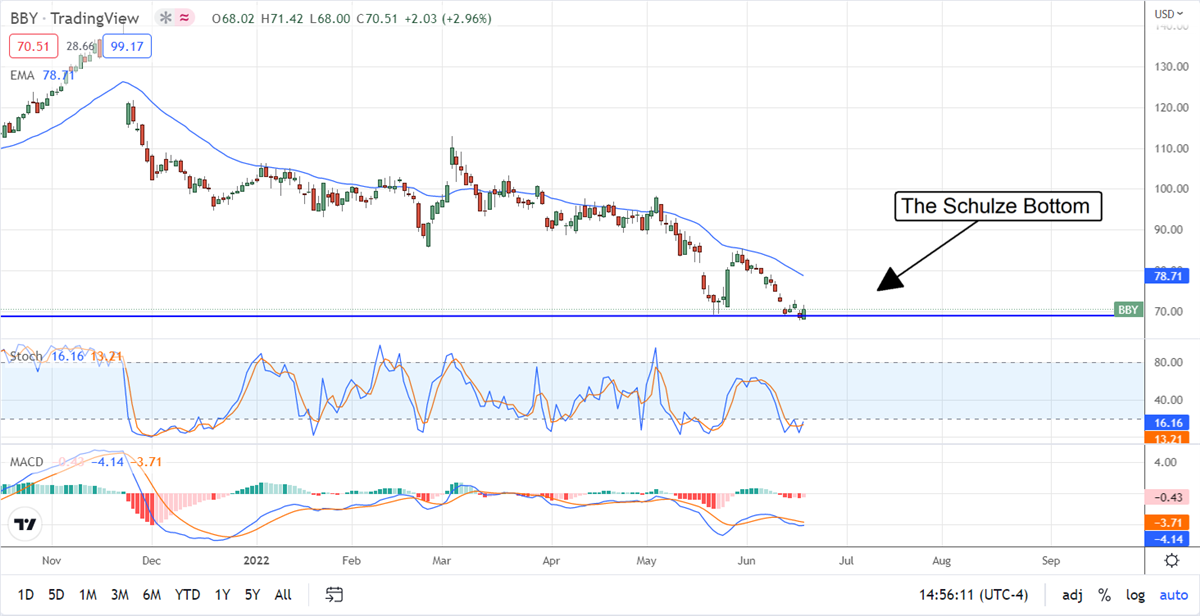The image size is (1200, 616).
Task: Toggle the adj price adjustment
Action: [x=1072, y=595]
